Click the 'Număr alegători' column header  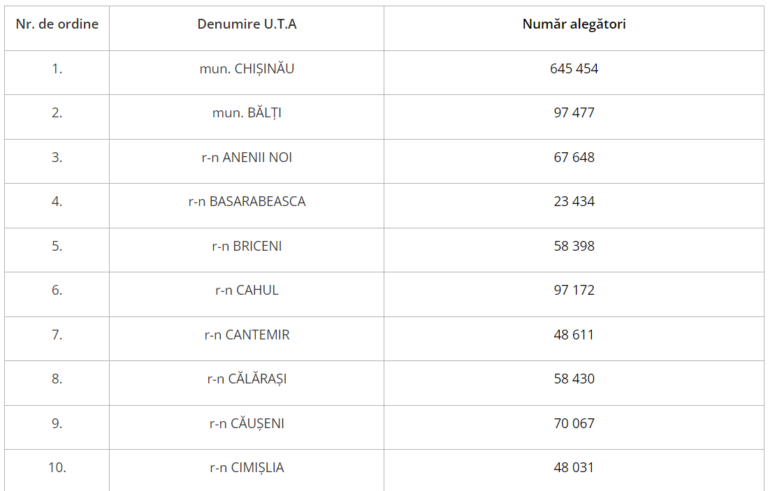pyautogui.click(x=574, y=24)
